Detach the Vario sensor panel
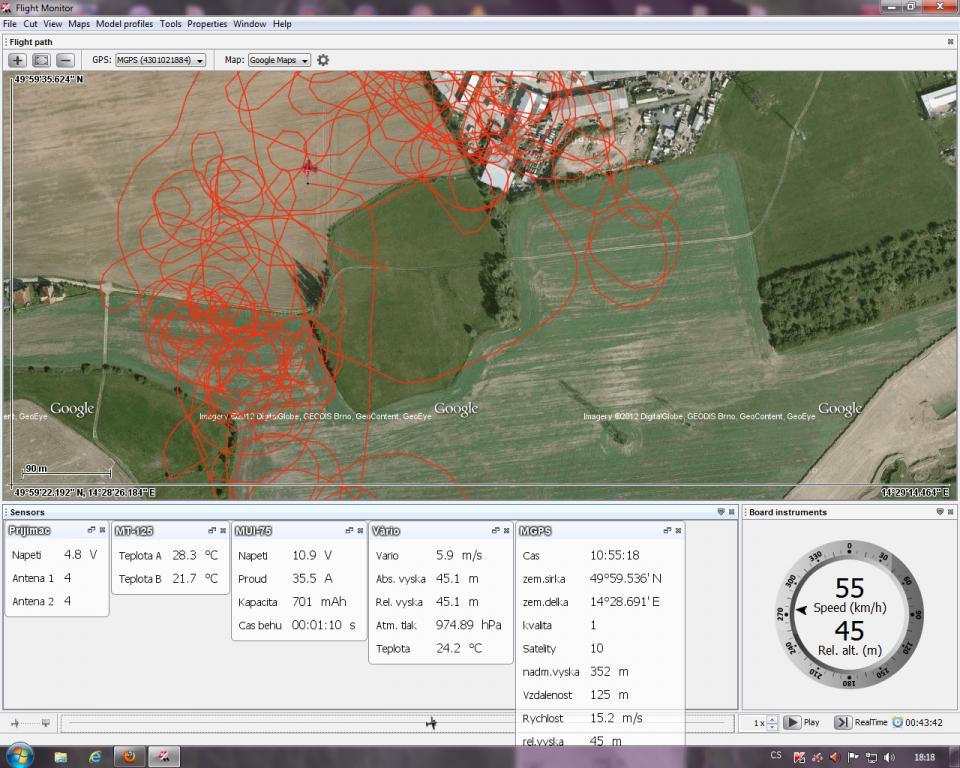960x768 pixels. [x=495, y=530]
